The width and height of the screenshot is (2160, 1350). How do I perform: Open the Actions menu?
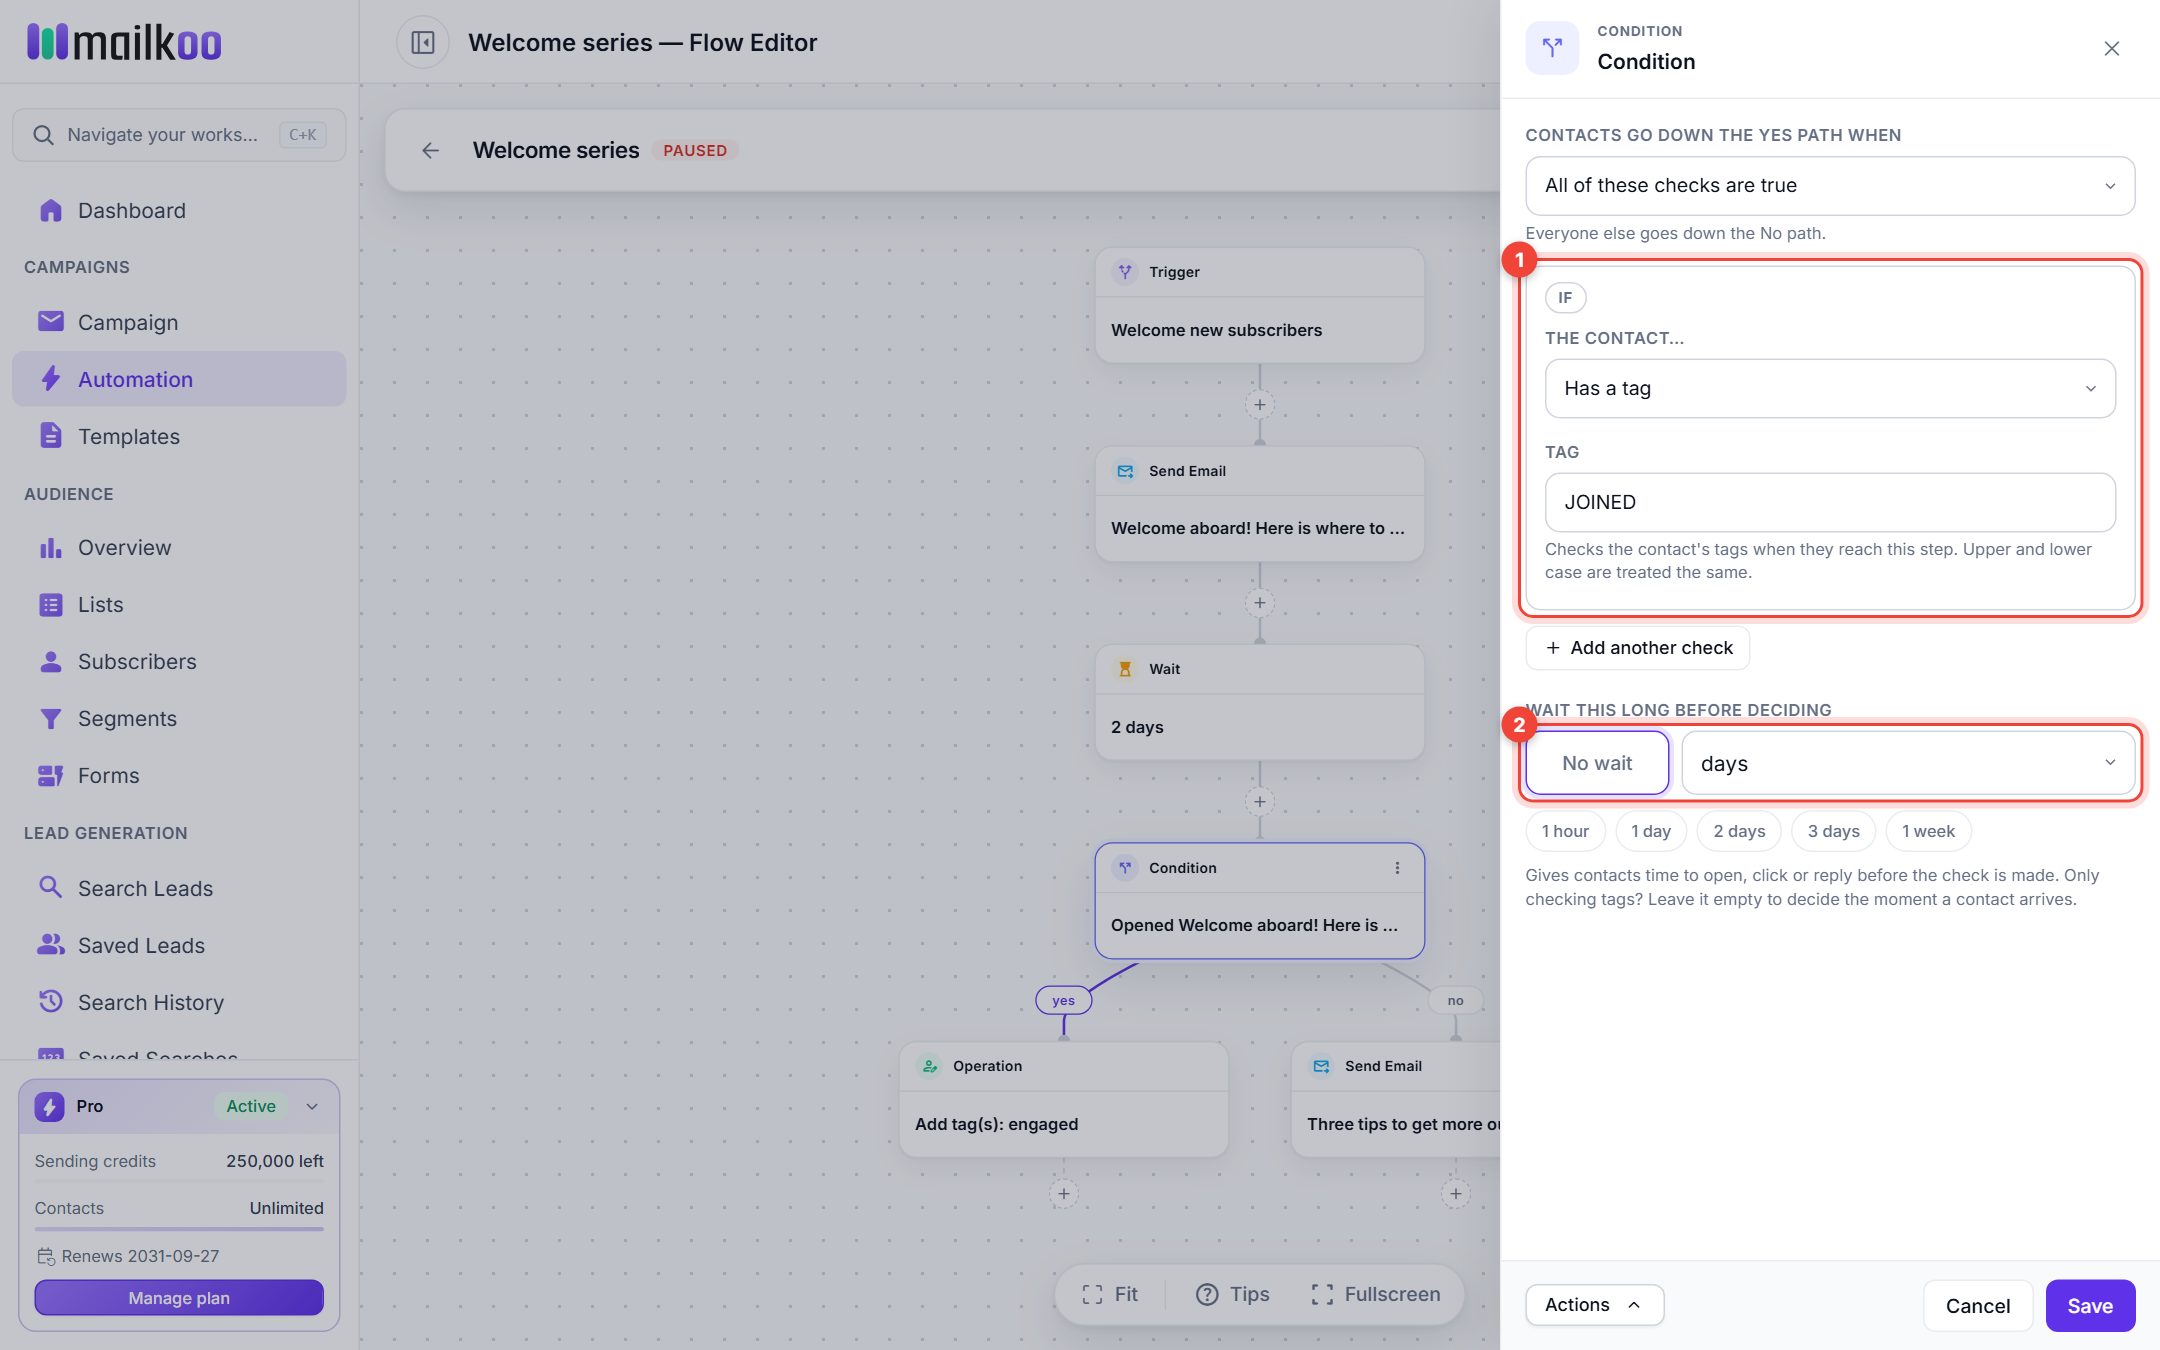coord(1594,1305)
